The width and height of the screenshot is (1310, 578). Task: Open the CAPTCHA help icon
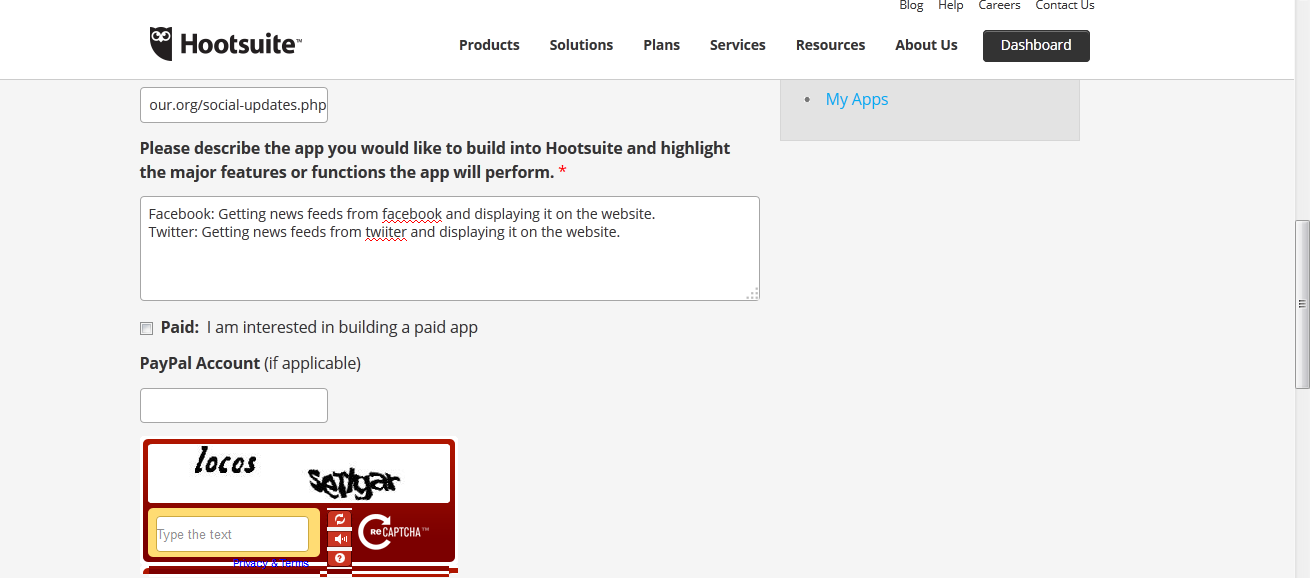pos(340,558)
